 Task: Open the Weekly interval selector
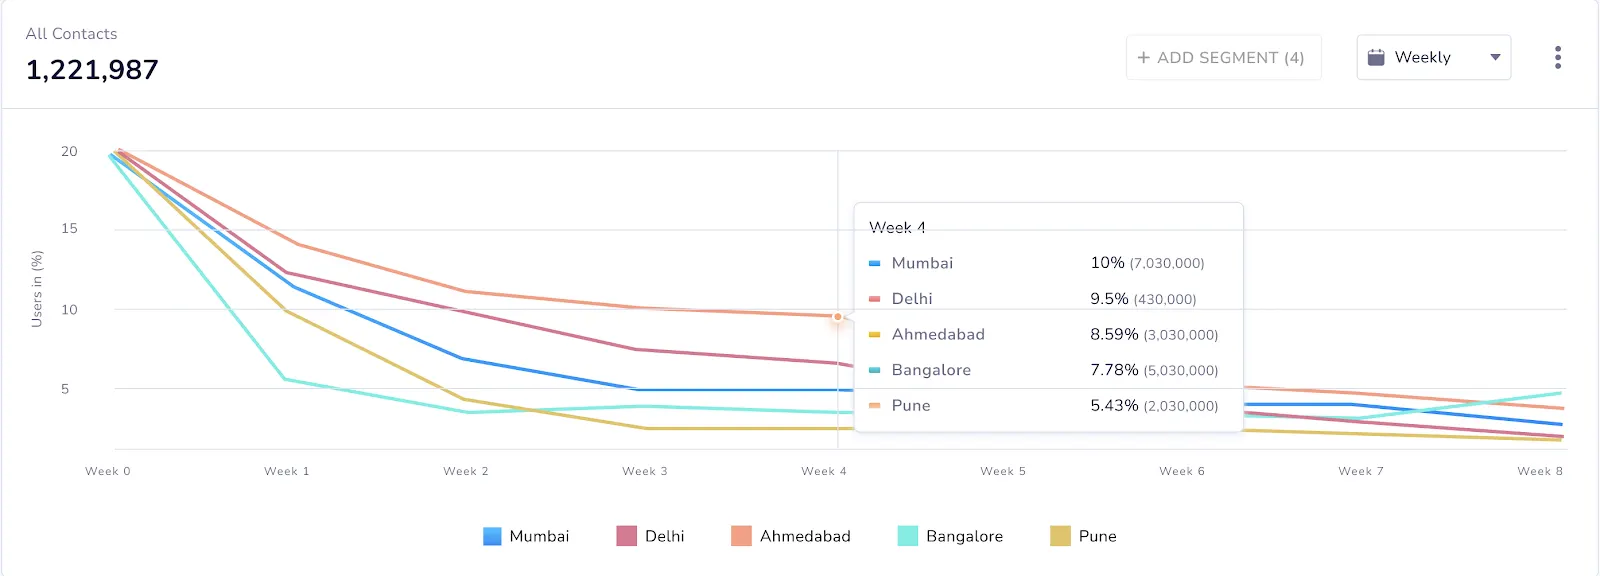(1433, 58)
